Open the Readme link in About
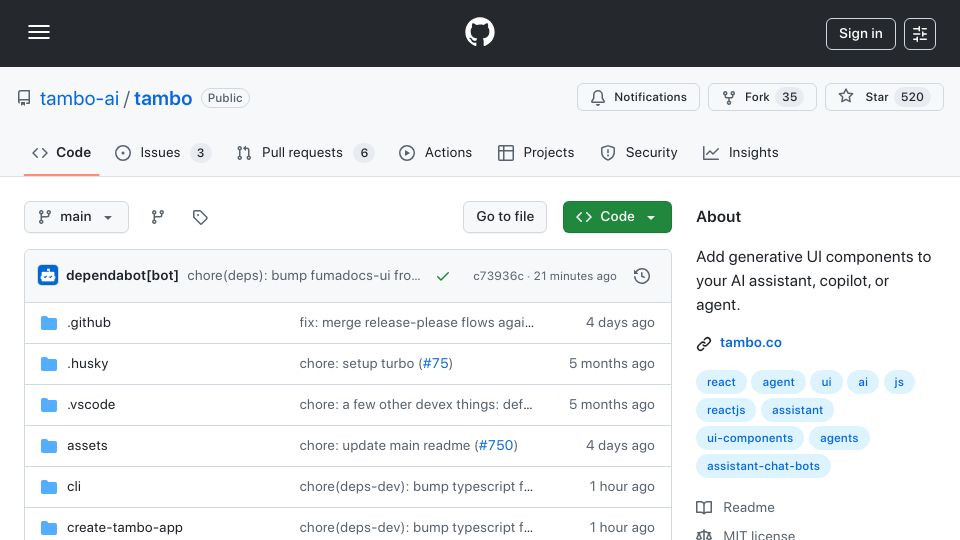The width and height of the screenshot is (960, 540). click(749, 508)
